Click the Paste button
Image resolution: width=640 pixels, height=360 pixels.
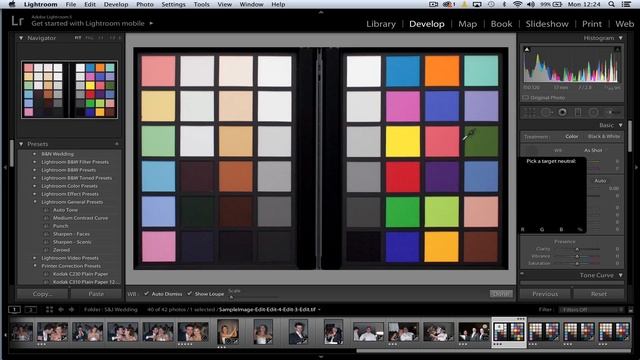[x=96, y=293]
